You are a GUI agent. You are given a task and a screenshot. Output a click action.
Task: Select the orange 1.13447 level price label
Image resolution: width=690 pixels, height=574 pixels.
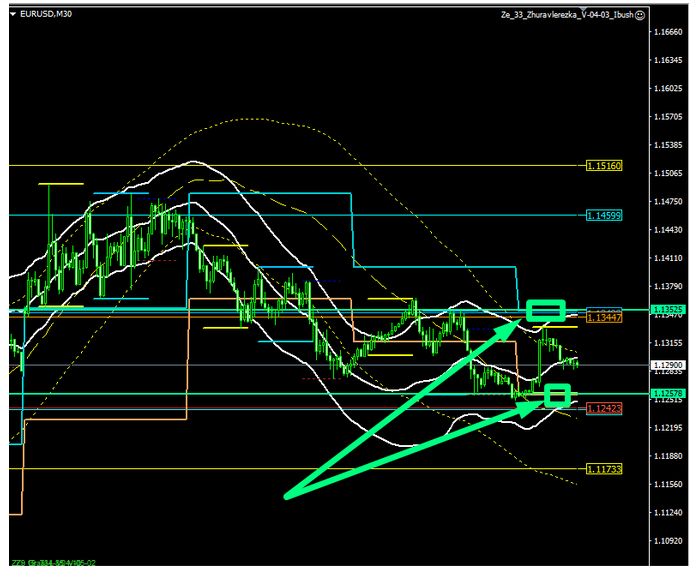click(x=604, y=317)
